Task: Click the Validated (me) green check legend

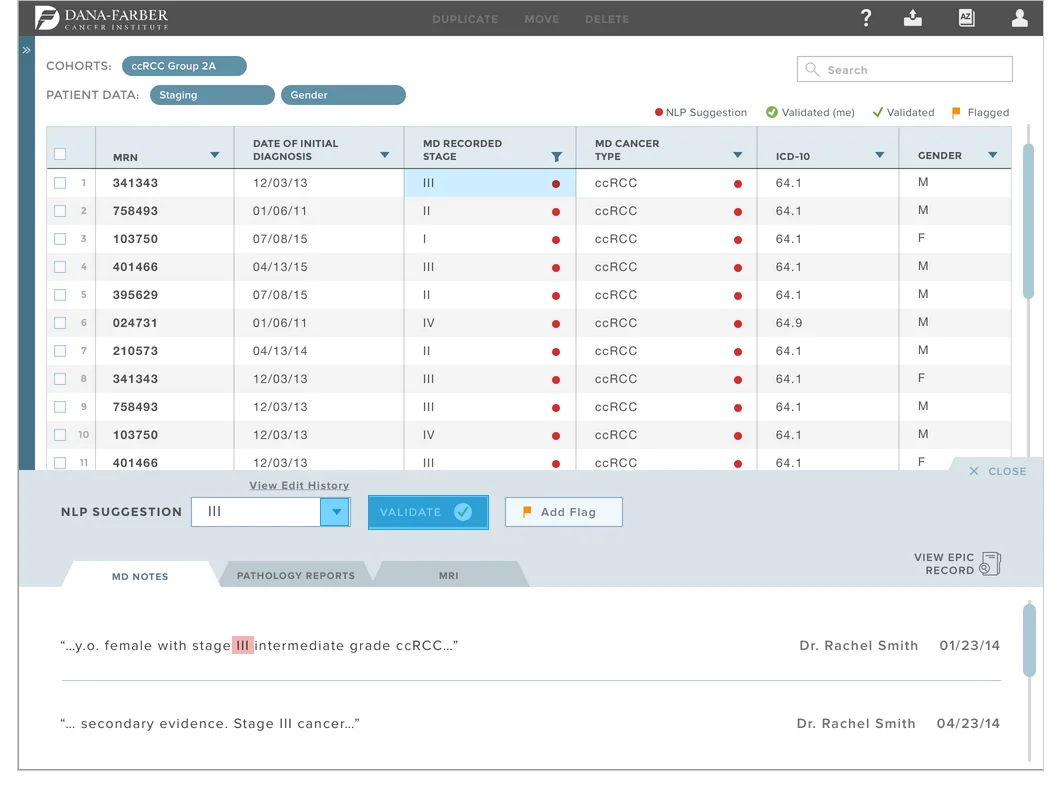Action: point(771,112)
